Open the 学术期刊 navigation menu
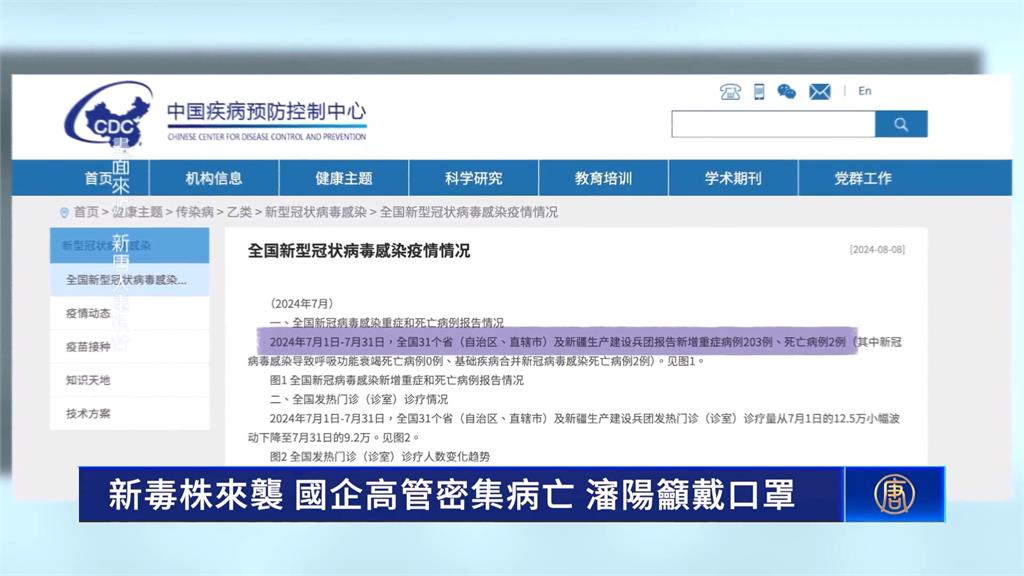 733,178
